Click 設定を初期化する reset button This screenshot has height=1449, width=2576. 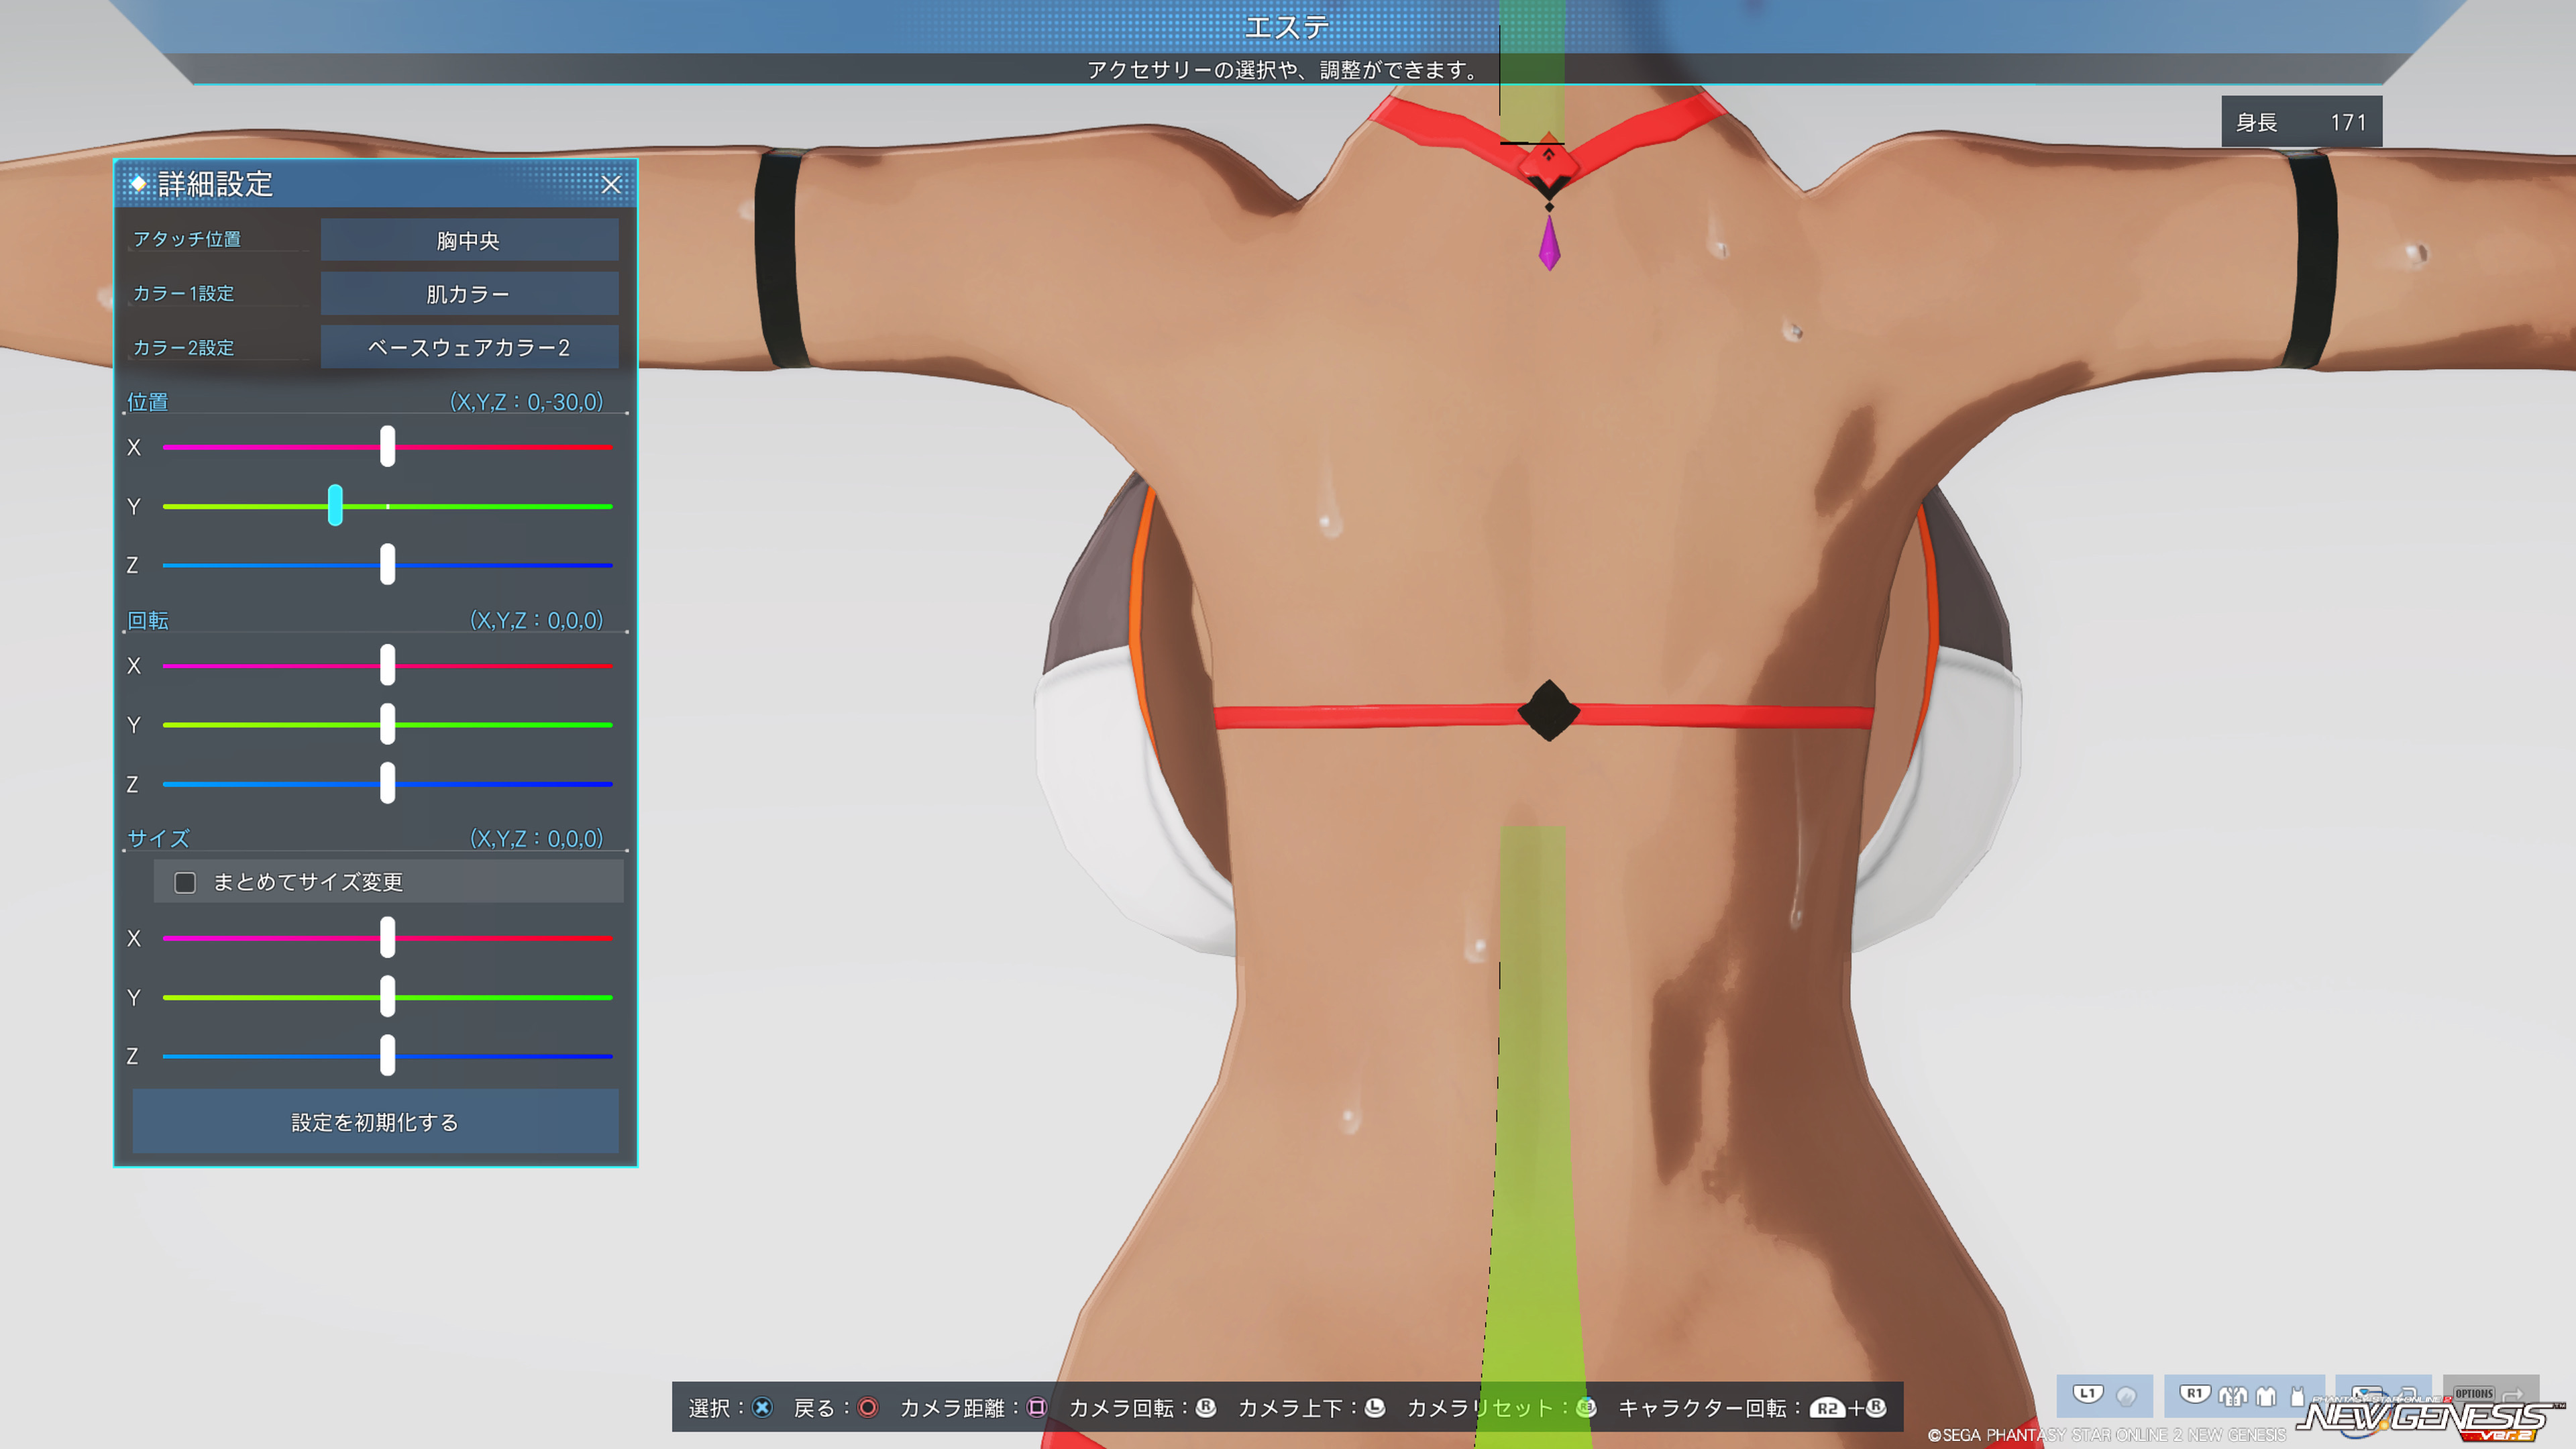375,1122
